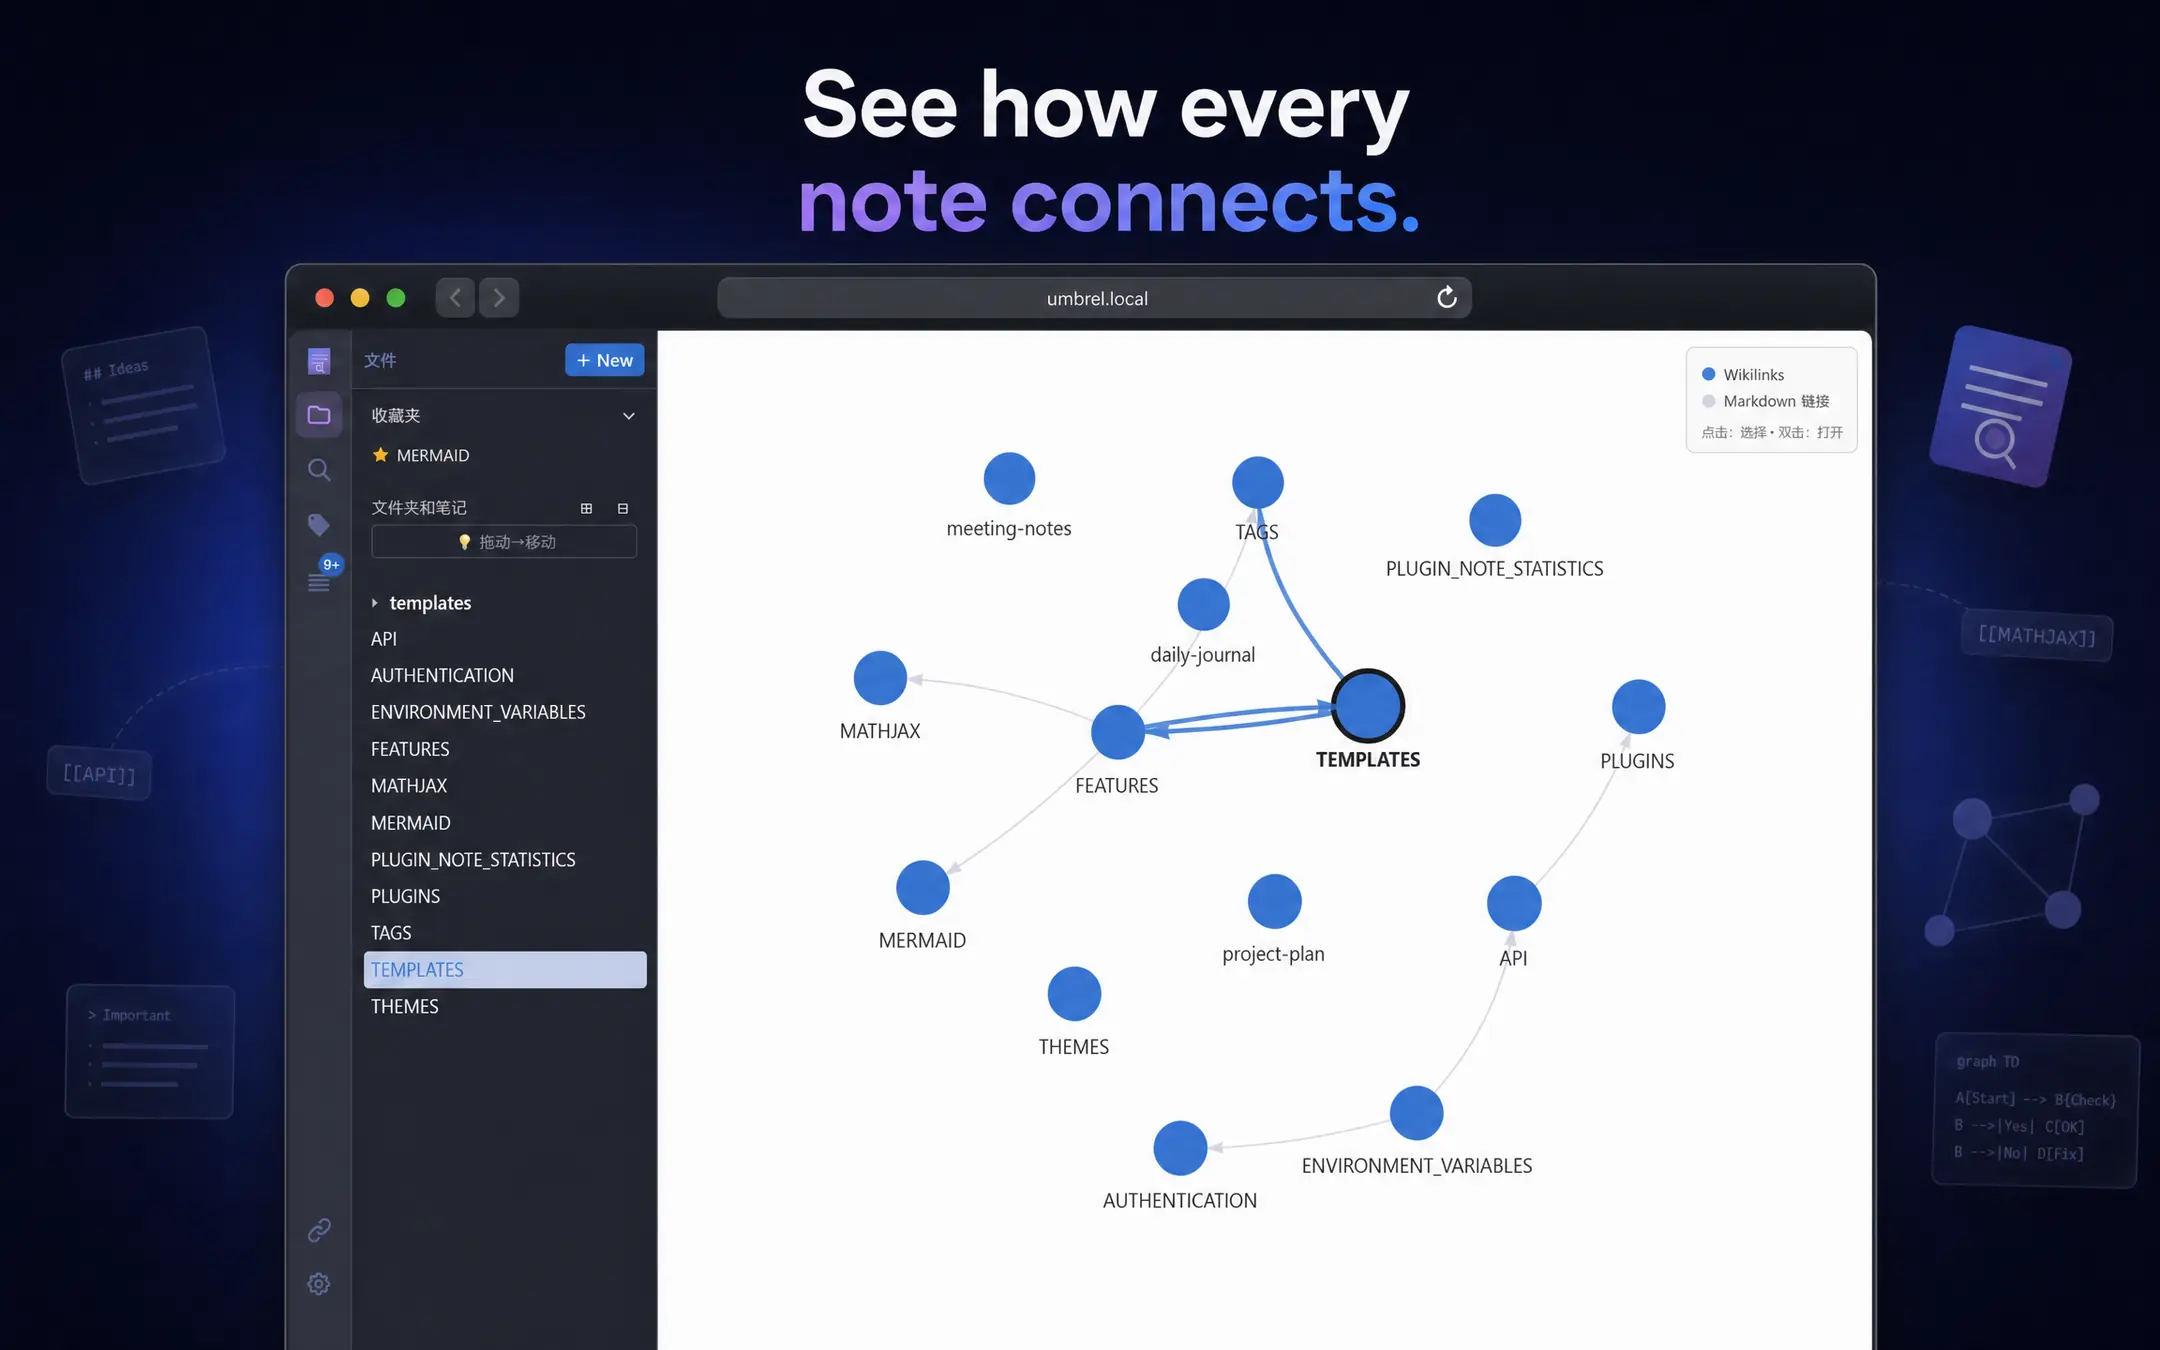This screenshot has width=2160, height=1350.
Task: Open the settings gear icon
Action: (319, 1284)
